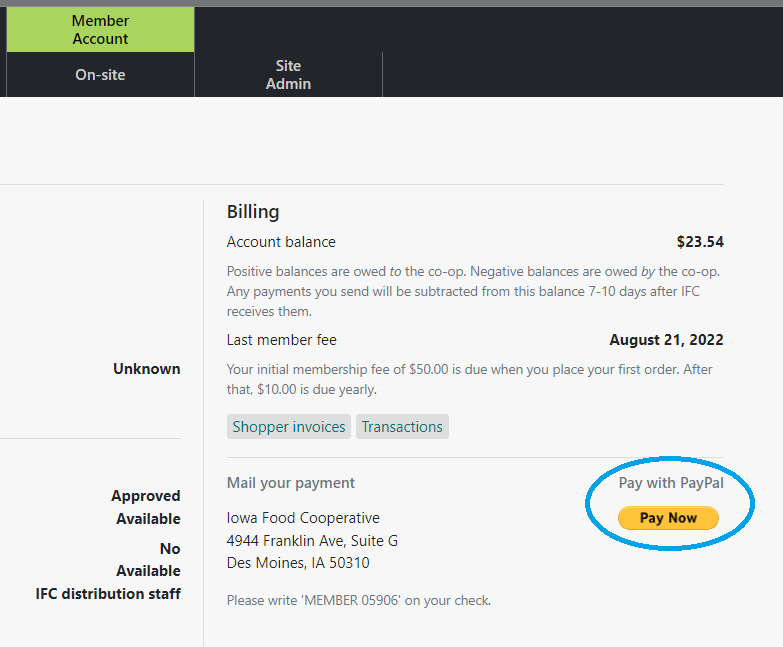Select the $23.54 balance amount
Image resolution: width=783 pixels, height=647 pixels.
(699, 242)
